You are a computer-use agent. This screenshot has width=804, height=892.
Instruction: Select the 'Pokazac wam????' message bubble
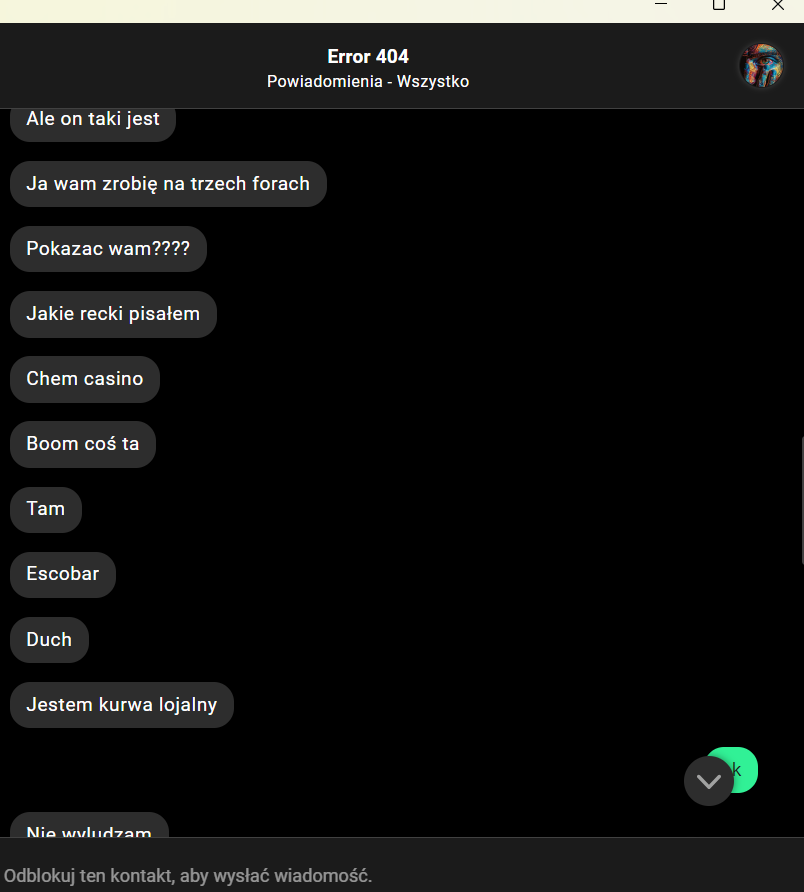[108, 249]
